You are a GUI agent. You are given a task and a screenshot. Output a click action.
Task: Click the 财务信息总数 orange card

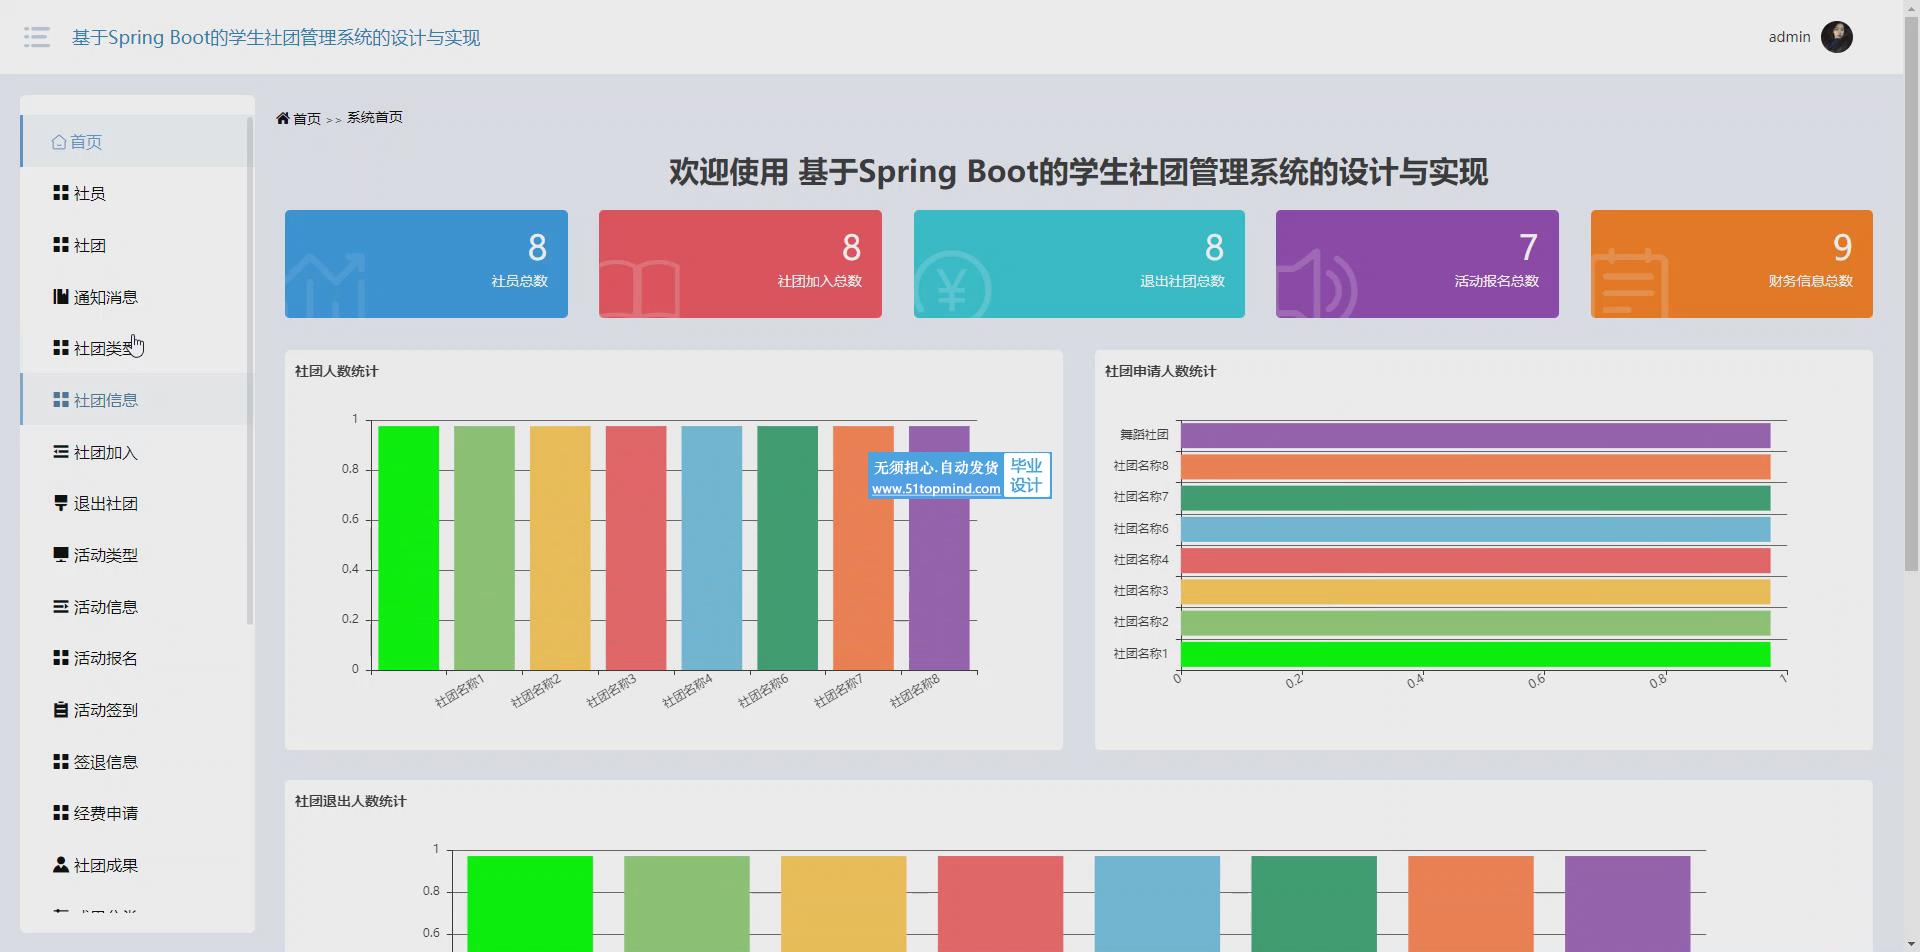coord(1731,264)
